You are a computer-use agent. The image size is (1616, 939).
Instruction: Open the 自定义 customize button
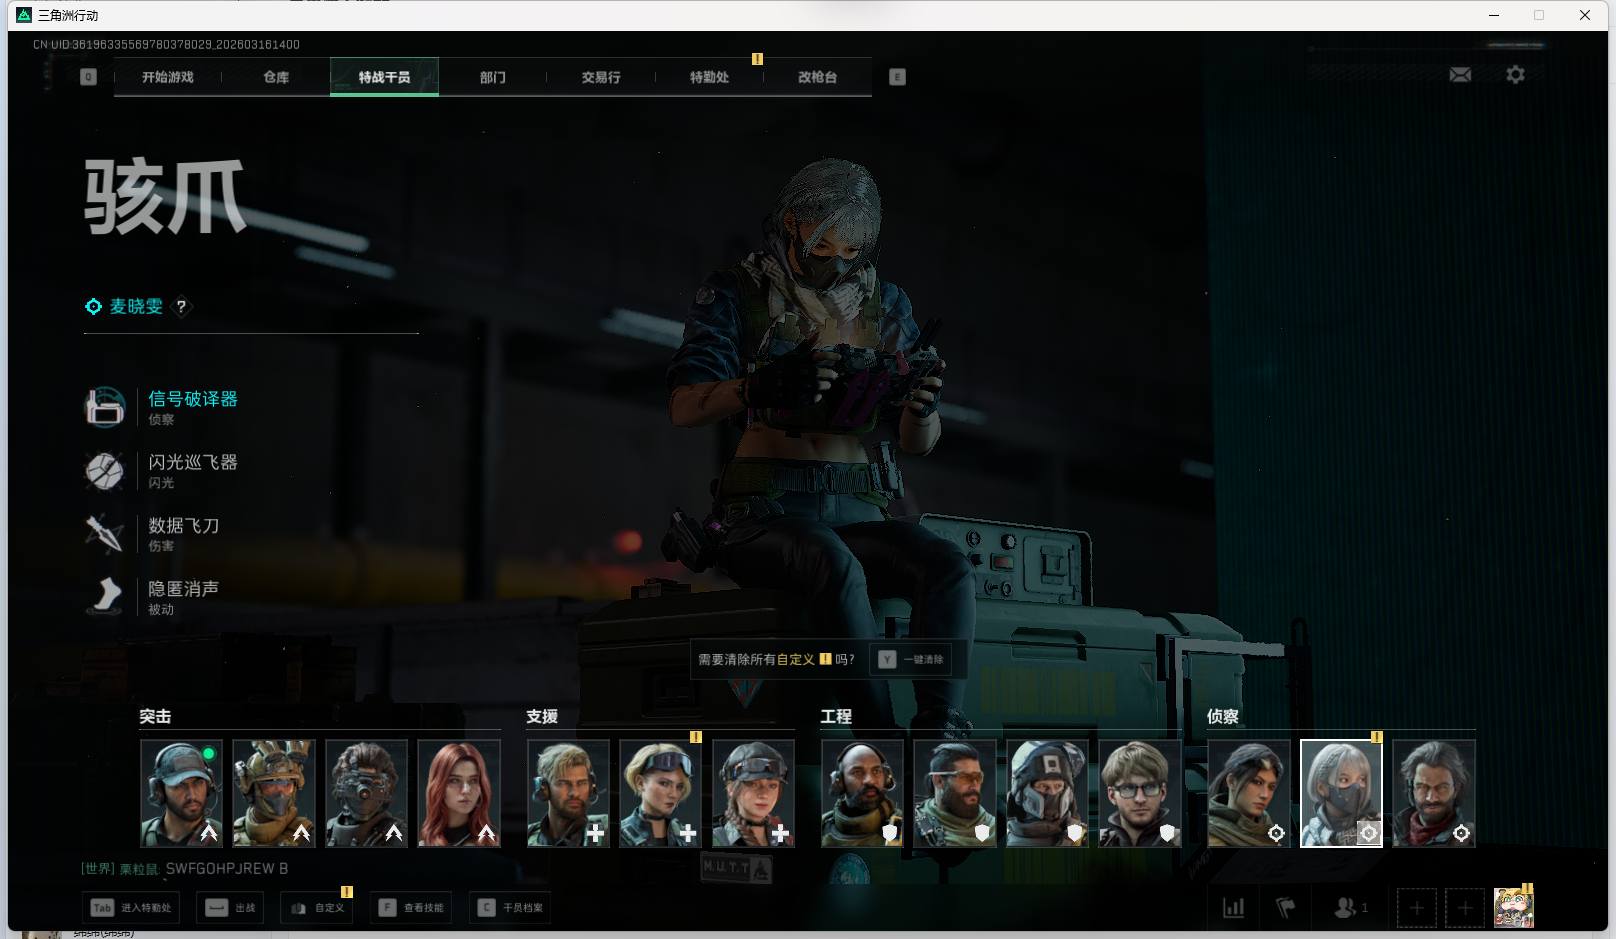[x=317, y=908]
